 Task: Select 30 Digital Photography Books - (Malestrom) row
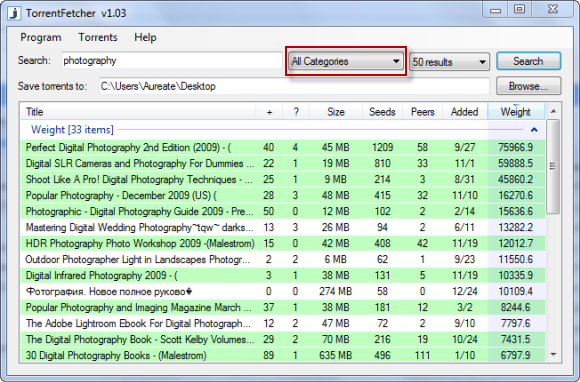[283, 355]
